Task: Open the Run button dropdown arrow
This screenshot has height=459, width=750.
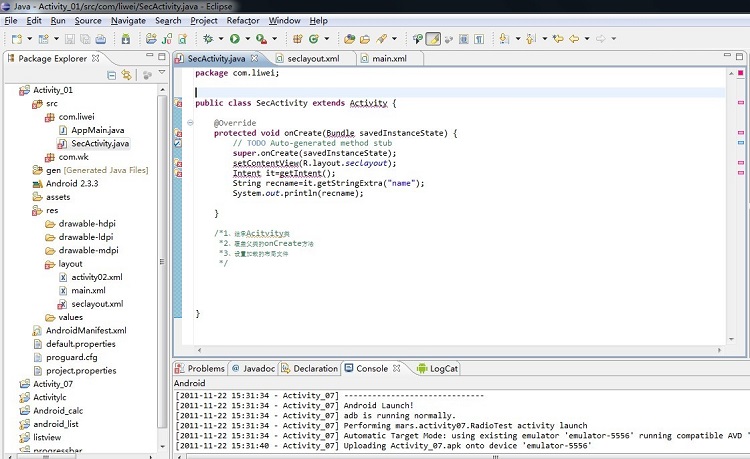Action: 246,39
